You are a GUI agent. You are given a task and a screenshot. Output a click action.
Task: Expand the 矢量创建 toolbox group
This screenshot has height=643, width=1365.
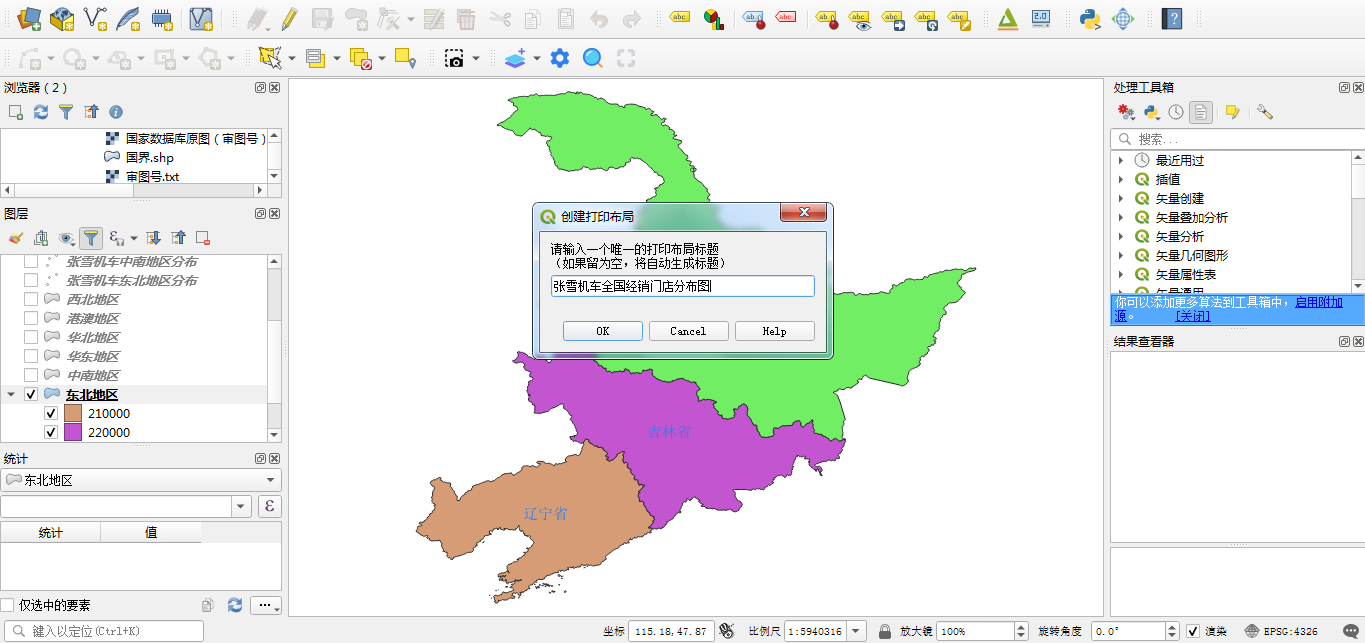[1121, 198]
